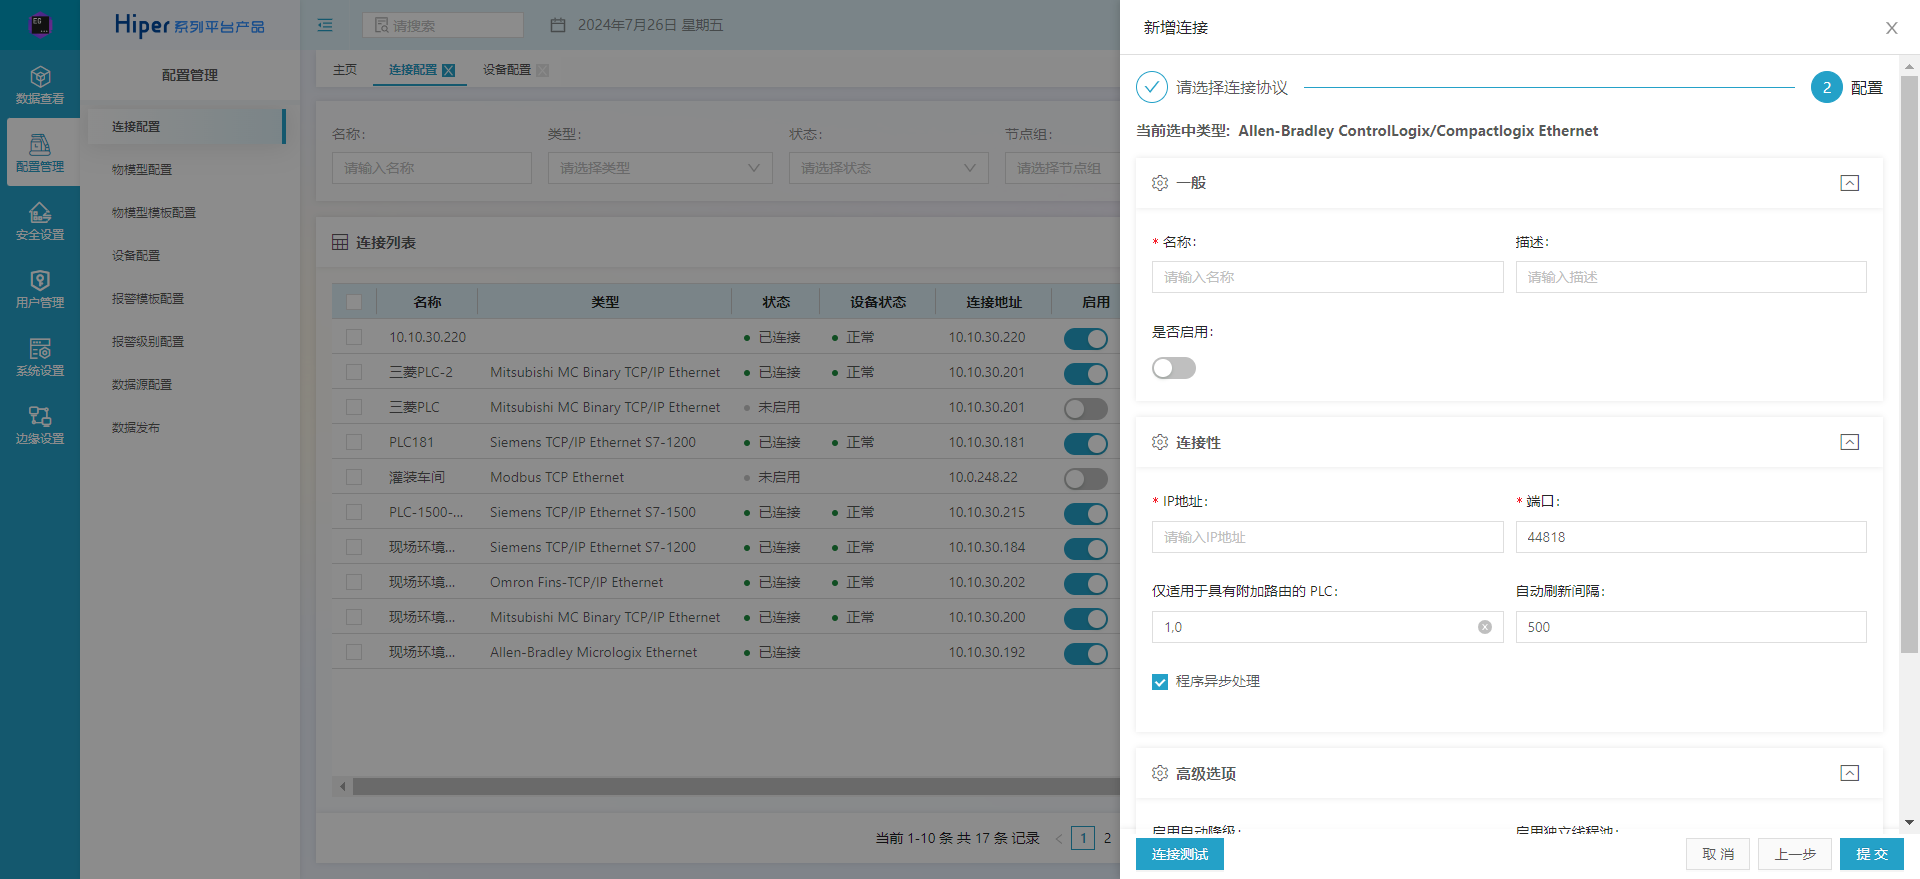Click the table's horizontal scrollbar
The width and height of the screenshot is (1920, 879).
tap(735, 787)
